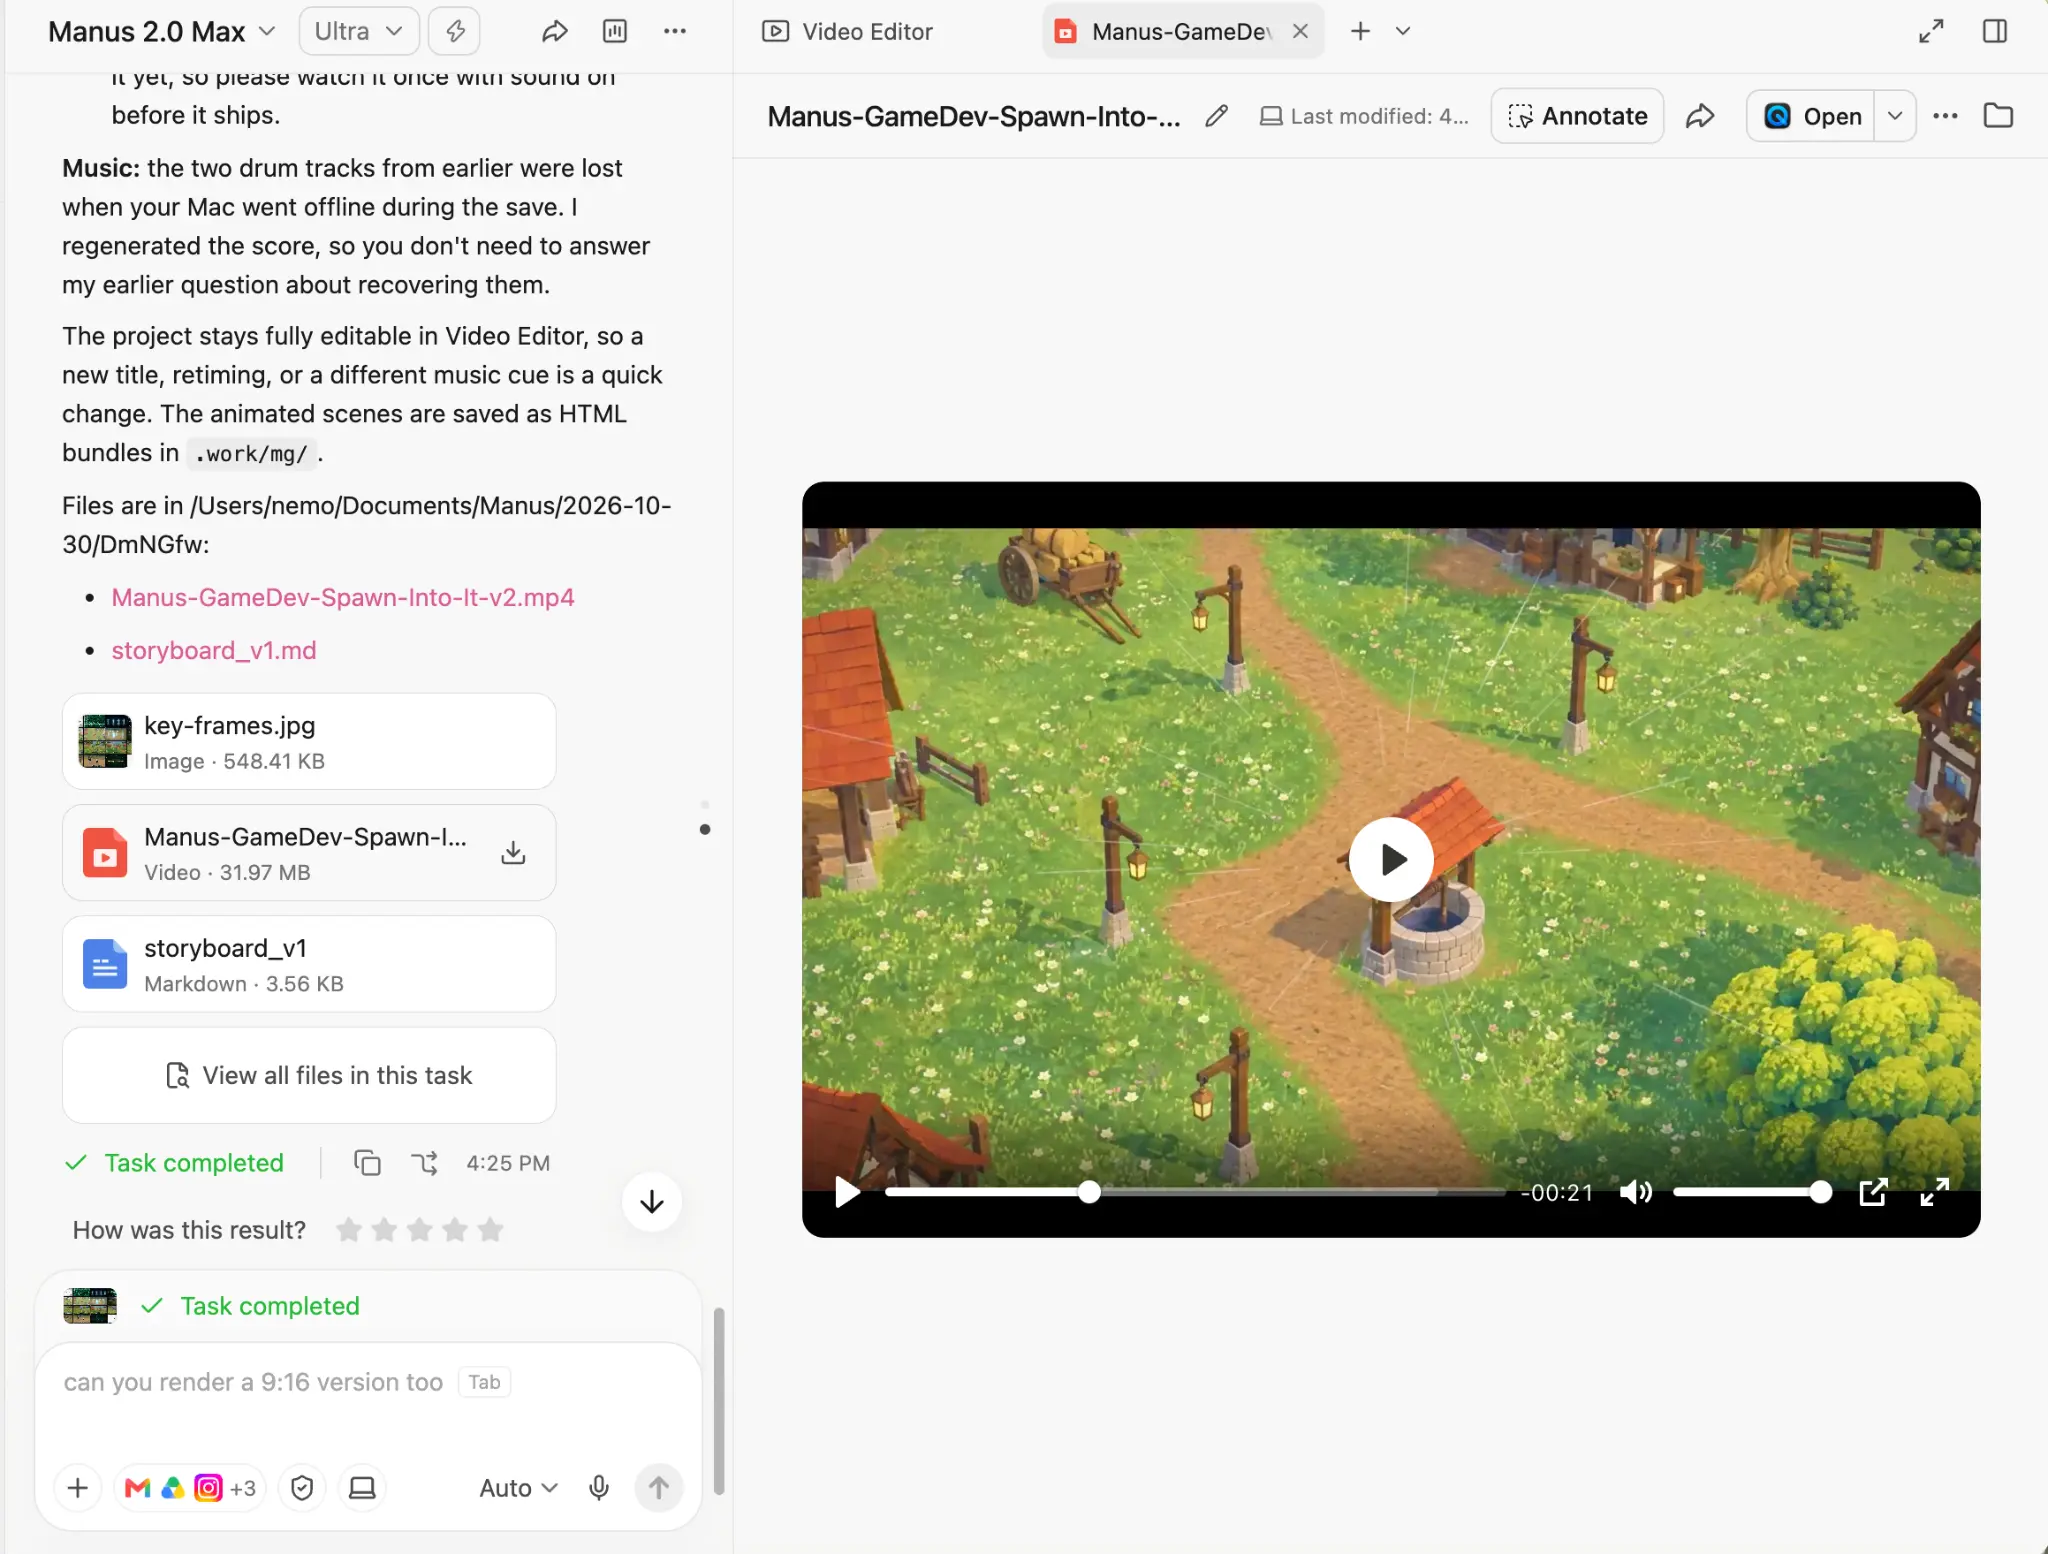Expand panel to full view via header arrows
Screen dimensions: 2048x1554
pos(1931,31)
